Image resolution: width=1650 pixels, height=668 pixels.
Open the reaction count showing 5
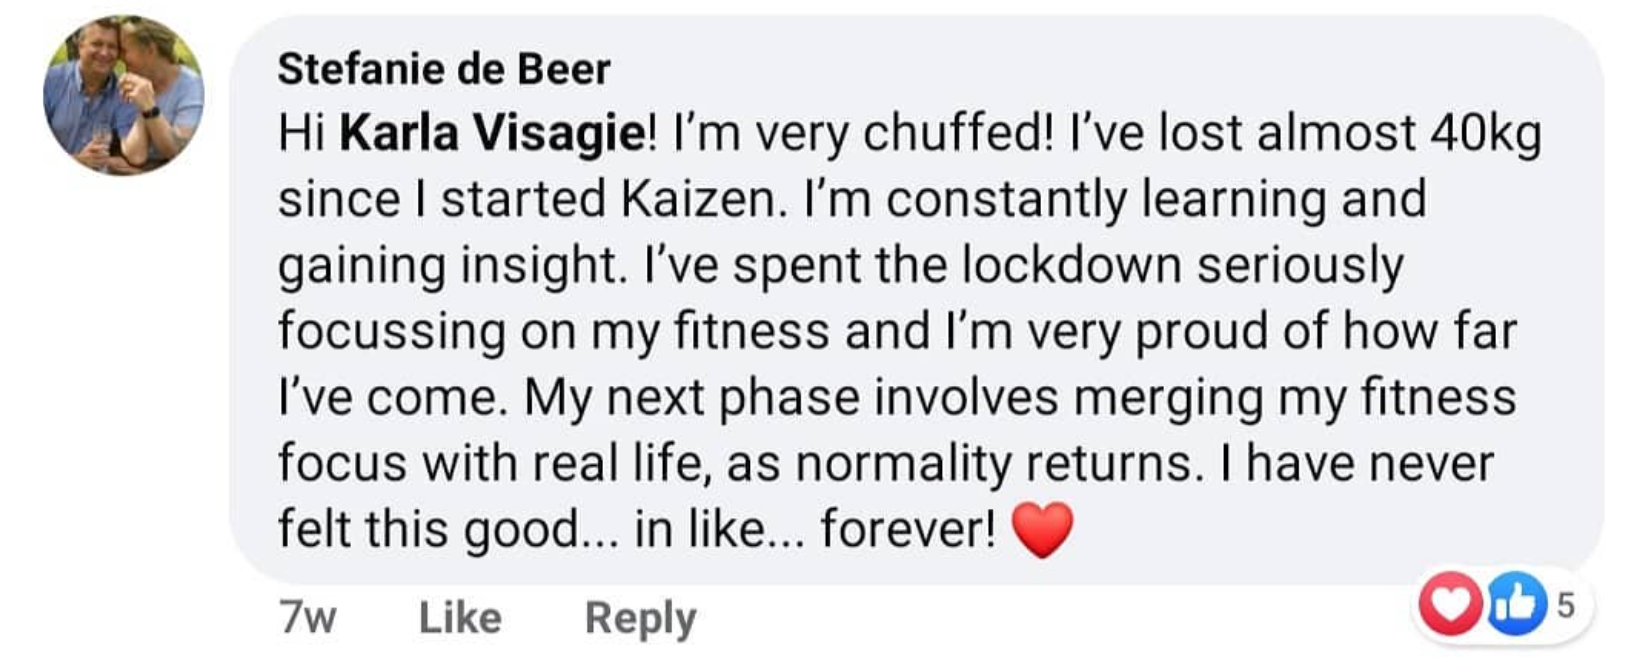(1565, 605)
